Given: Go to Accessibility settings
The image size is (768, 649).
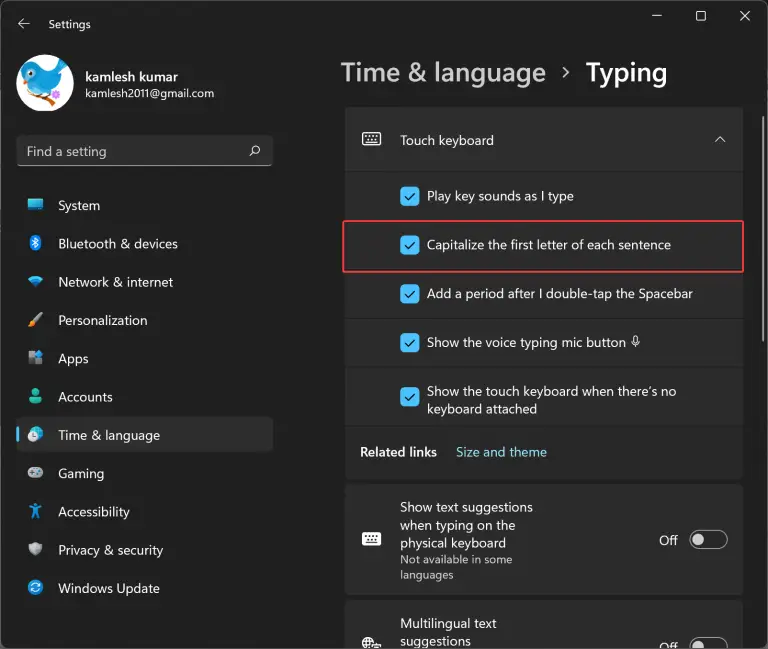Looking at the screenshot, I should pyautogui.click(x=144, y=511).
